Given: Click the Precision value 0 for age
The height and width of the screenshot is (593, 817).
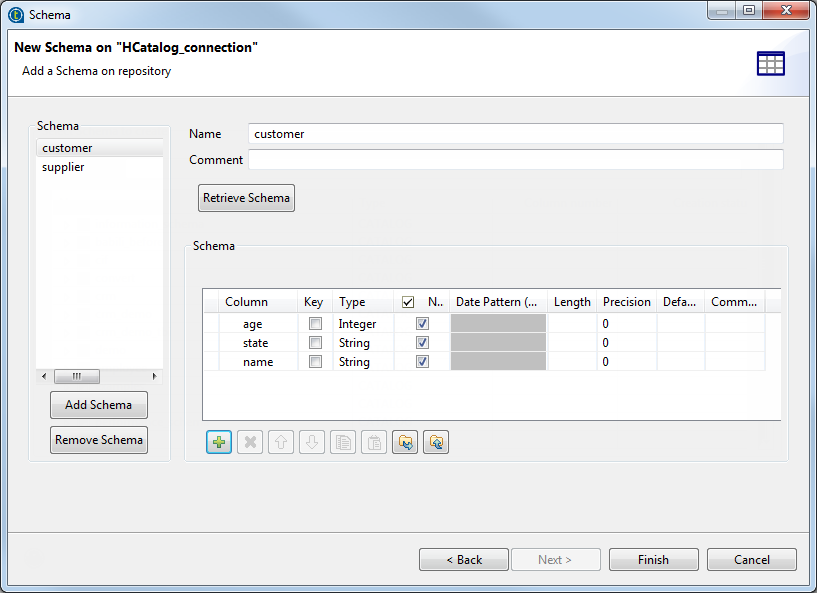Looking at the screenshot, I should [x=627, y=324].
